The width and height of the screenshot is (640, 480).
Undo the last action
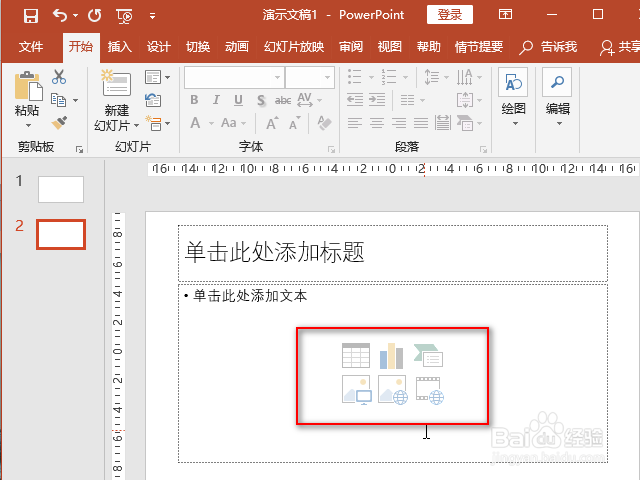coord(60,16)
